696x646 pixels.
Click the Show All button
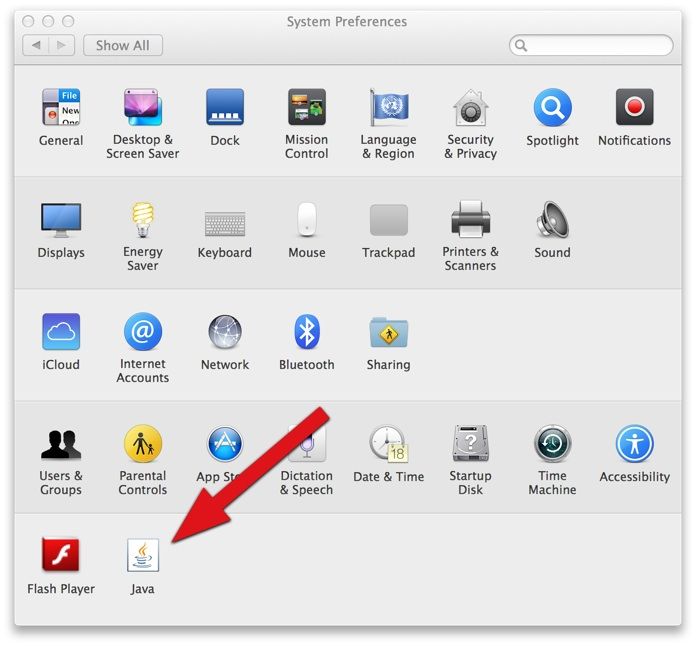(123, 46)
